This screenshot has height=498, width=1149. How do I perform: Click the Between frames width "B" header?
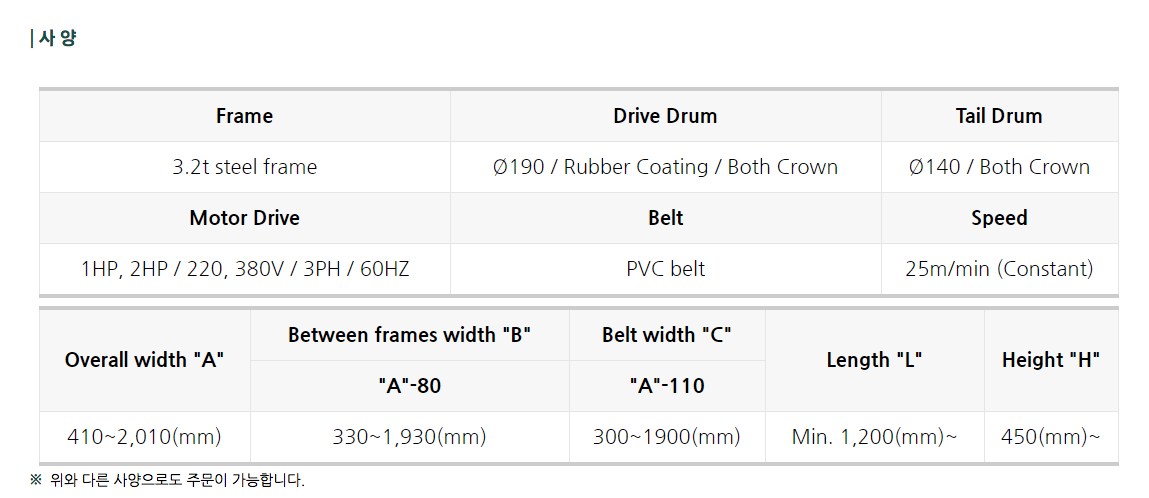pos(410,335)
